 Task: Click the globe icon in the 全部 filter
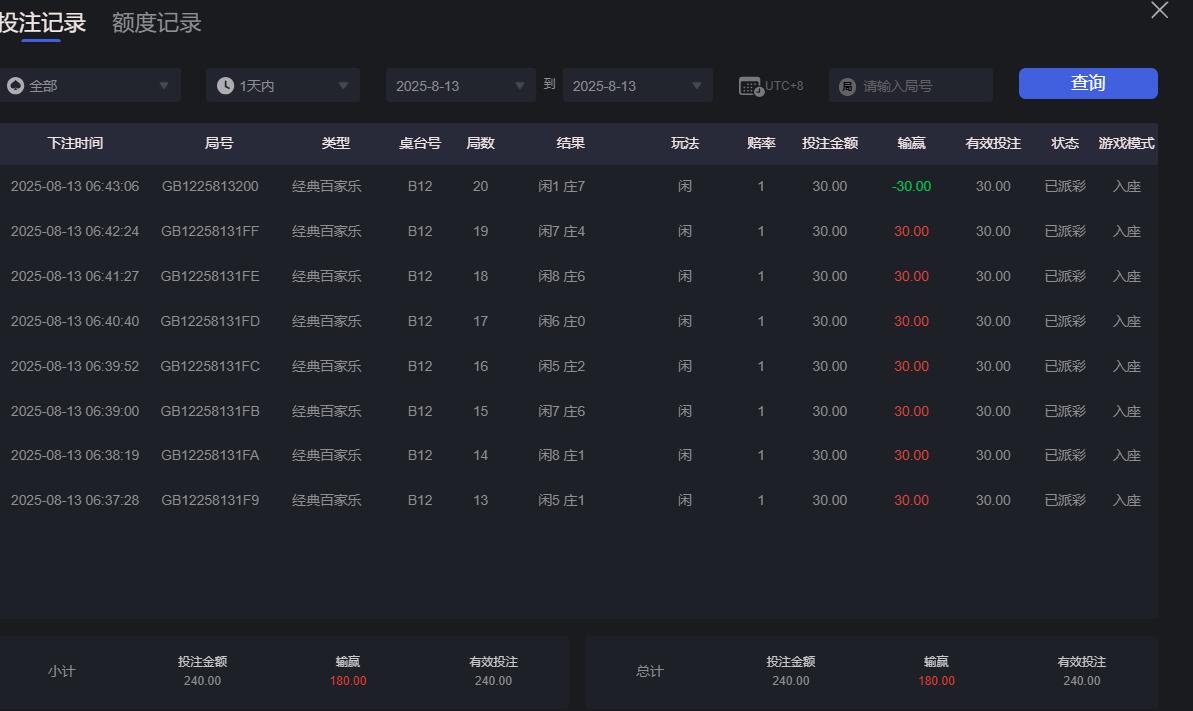pos(15,85)
